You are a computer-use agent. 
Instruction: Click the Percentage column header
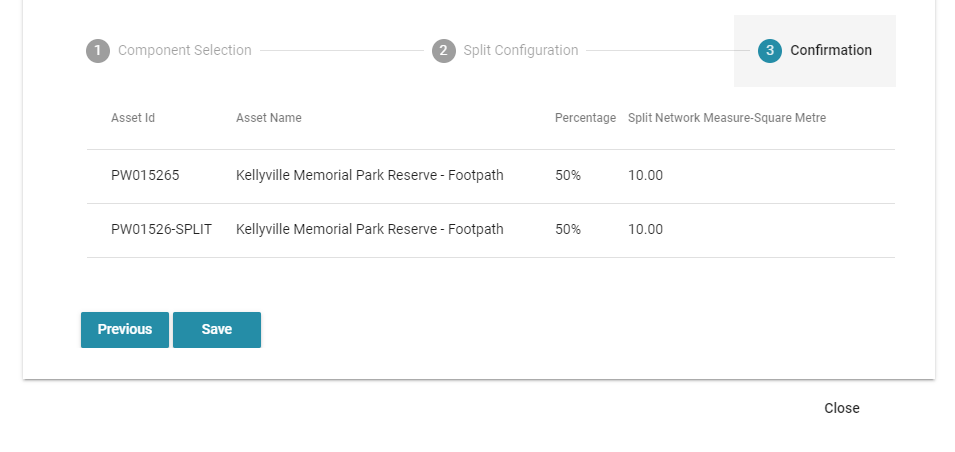(x=585, y=118)
